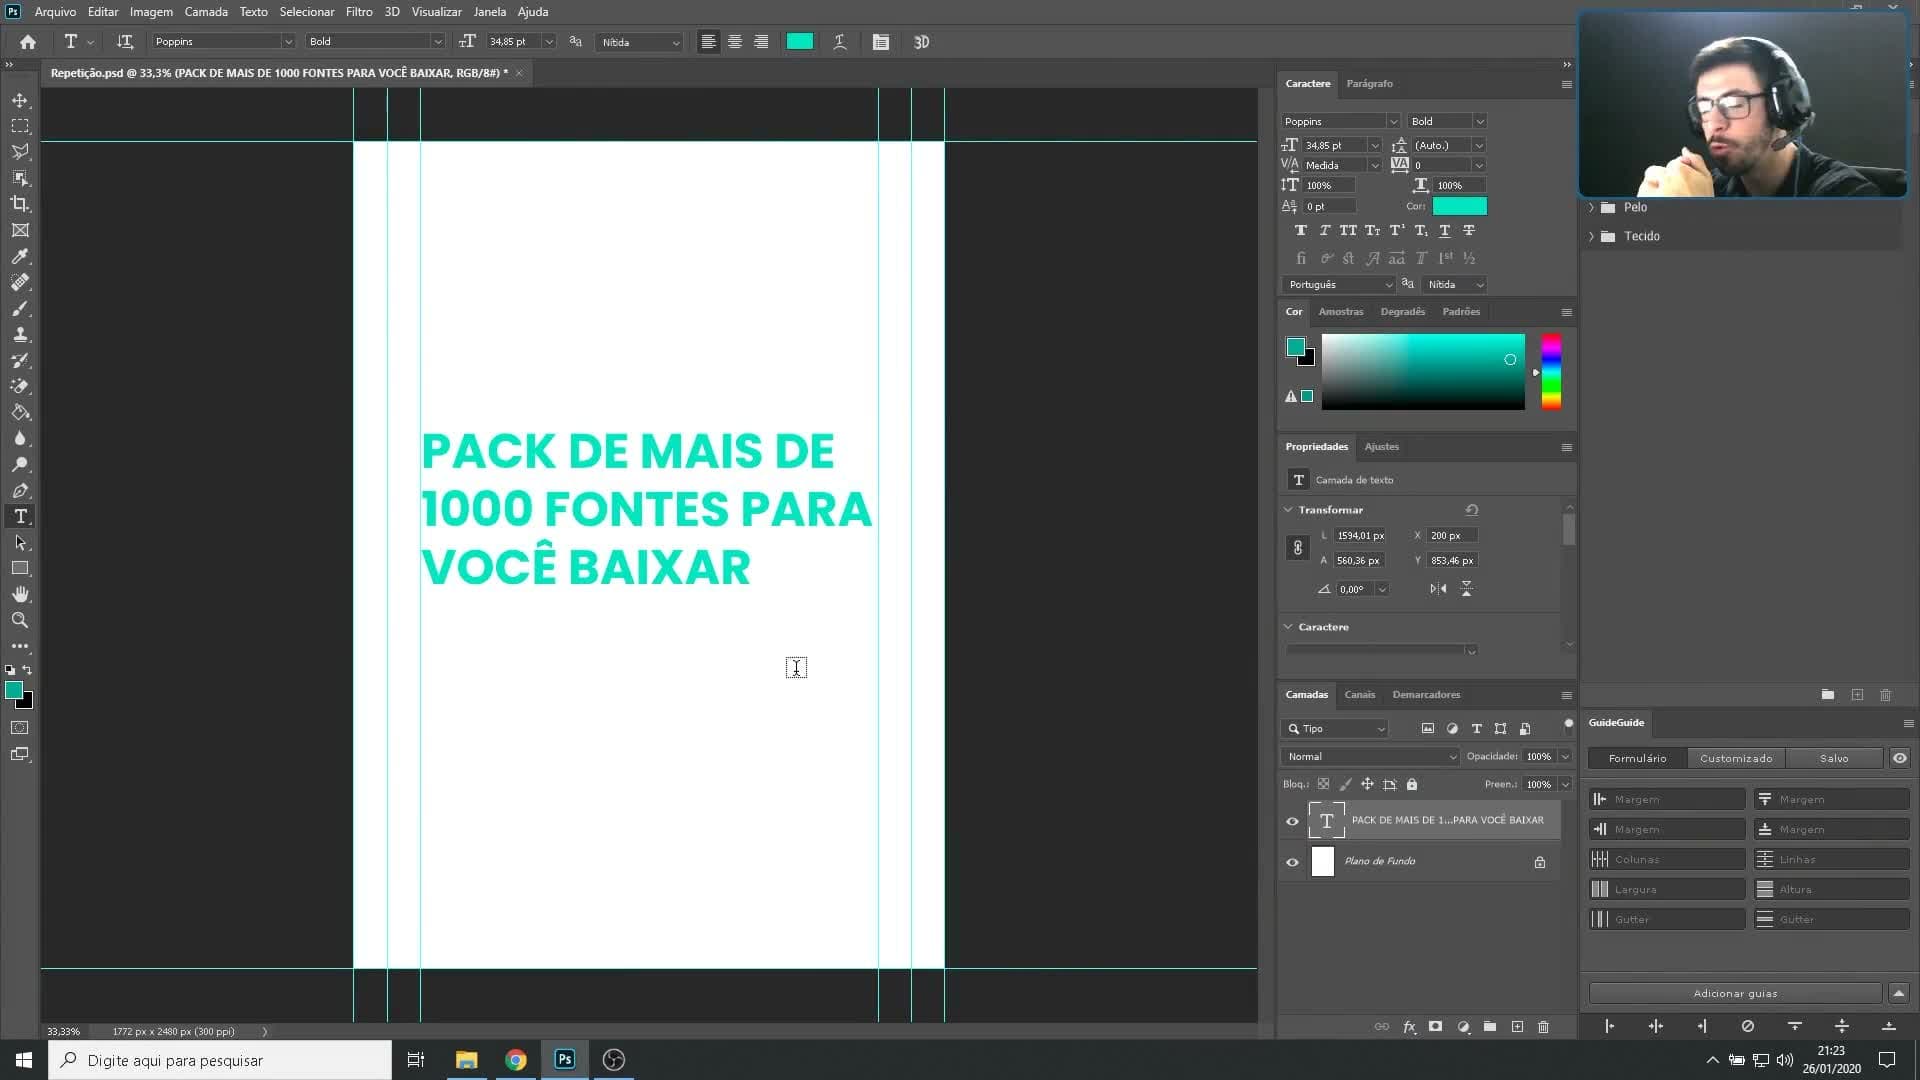This screenshot has height=1080, width=1920.
Task: Select the Rectangle shape tool
Action: pos(20,568)
